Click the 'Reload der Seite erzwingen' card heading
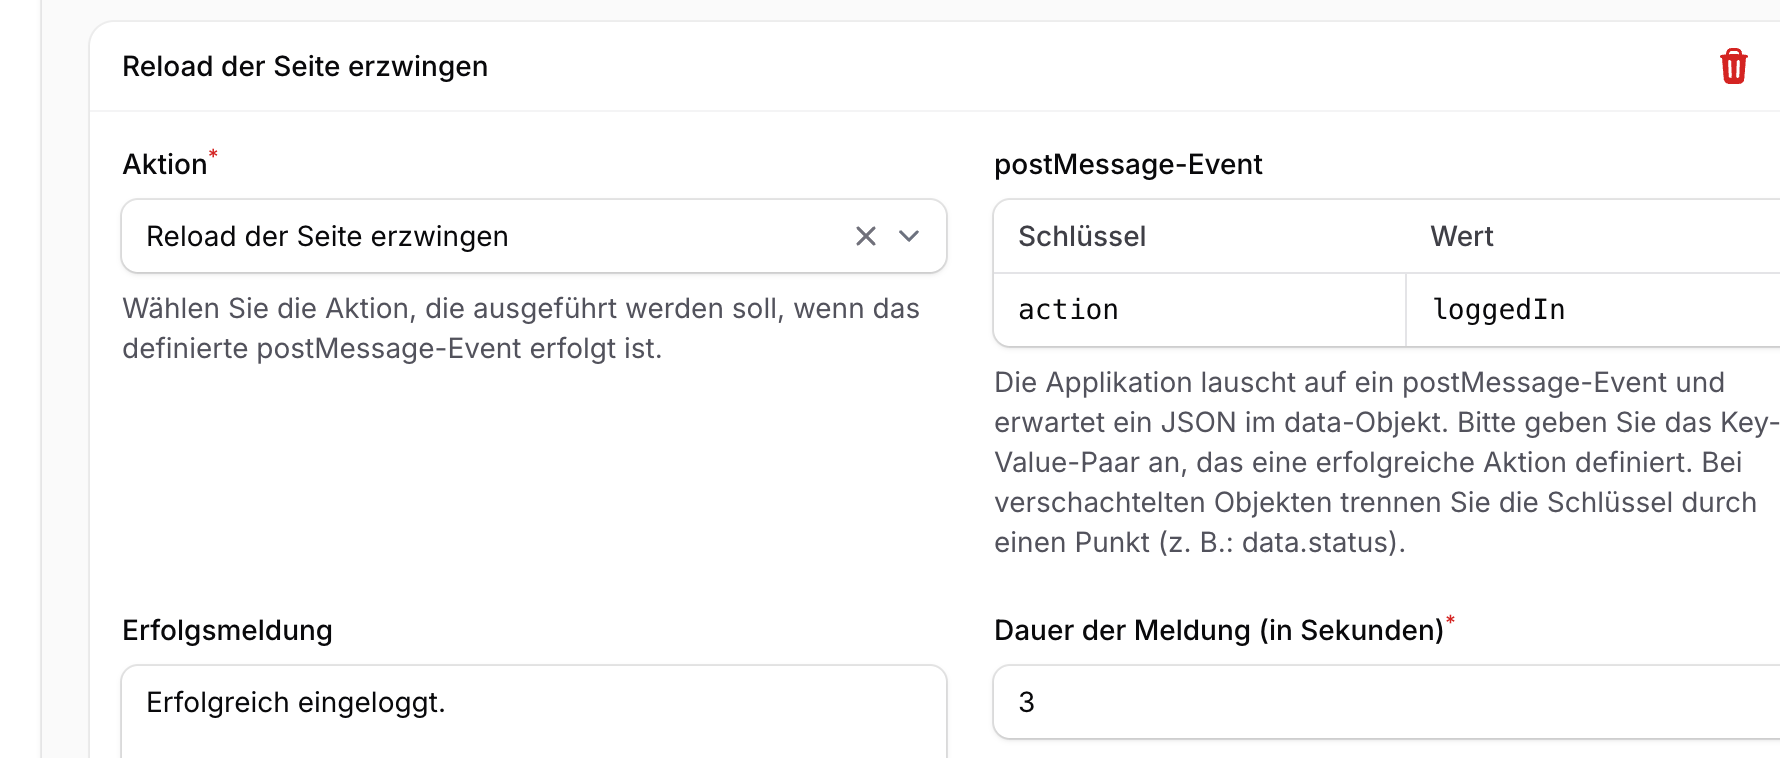Image resolution: width=1780 pixels, height=758 pixels. [x=305, y=66]
